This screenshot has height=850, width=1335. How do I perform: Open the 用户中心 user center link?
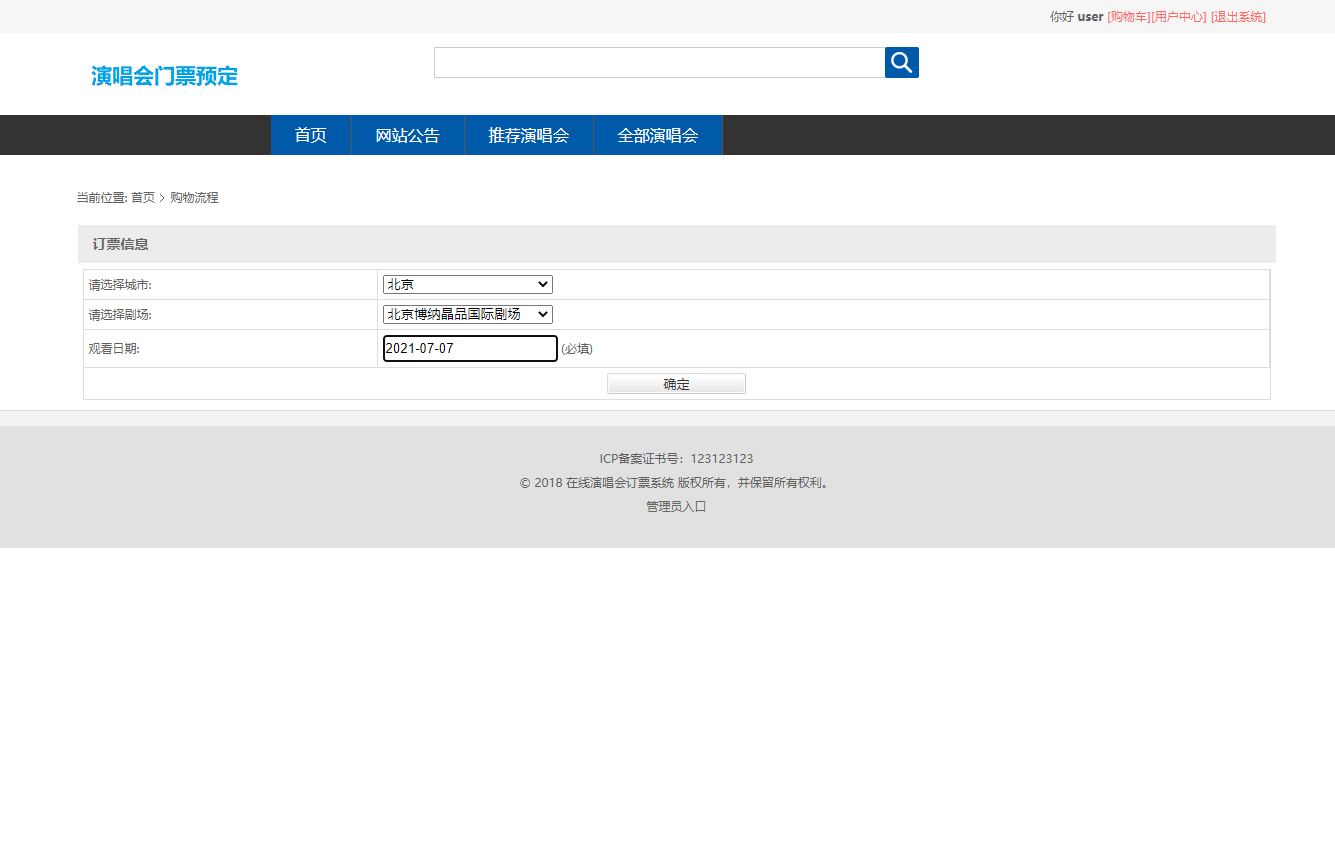point(1179,17)
